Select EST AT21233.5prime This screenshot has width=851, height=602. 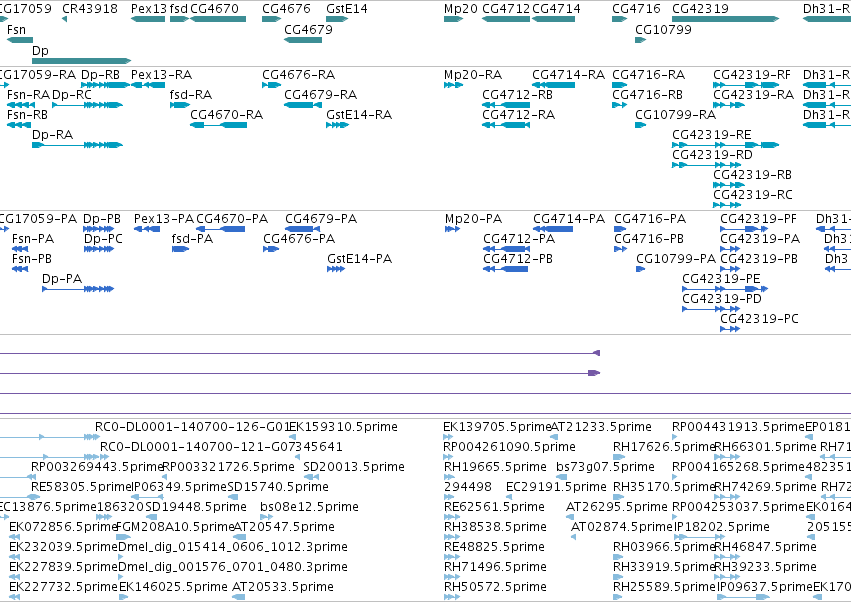554,436
